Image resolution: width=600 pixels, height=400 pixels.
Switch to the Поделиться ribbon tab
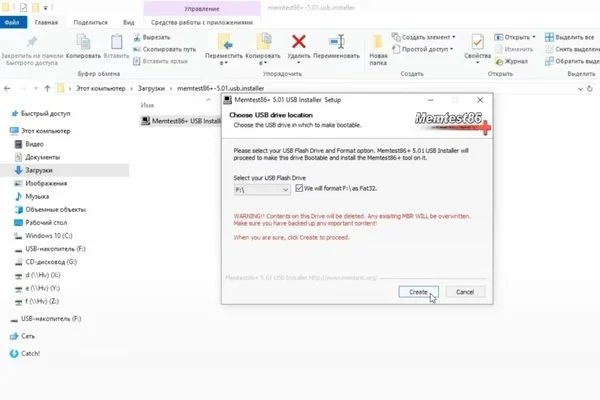(90, 23)
